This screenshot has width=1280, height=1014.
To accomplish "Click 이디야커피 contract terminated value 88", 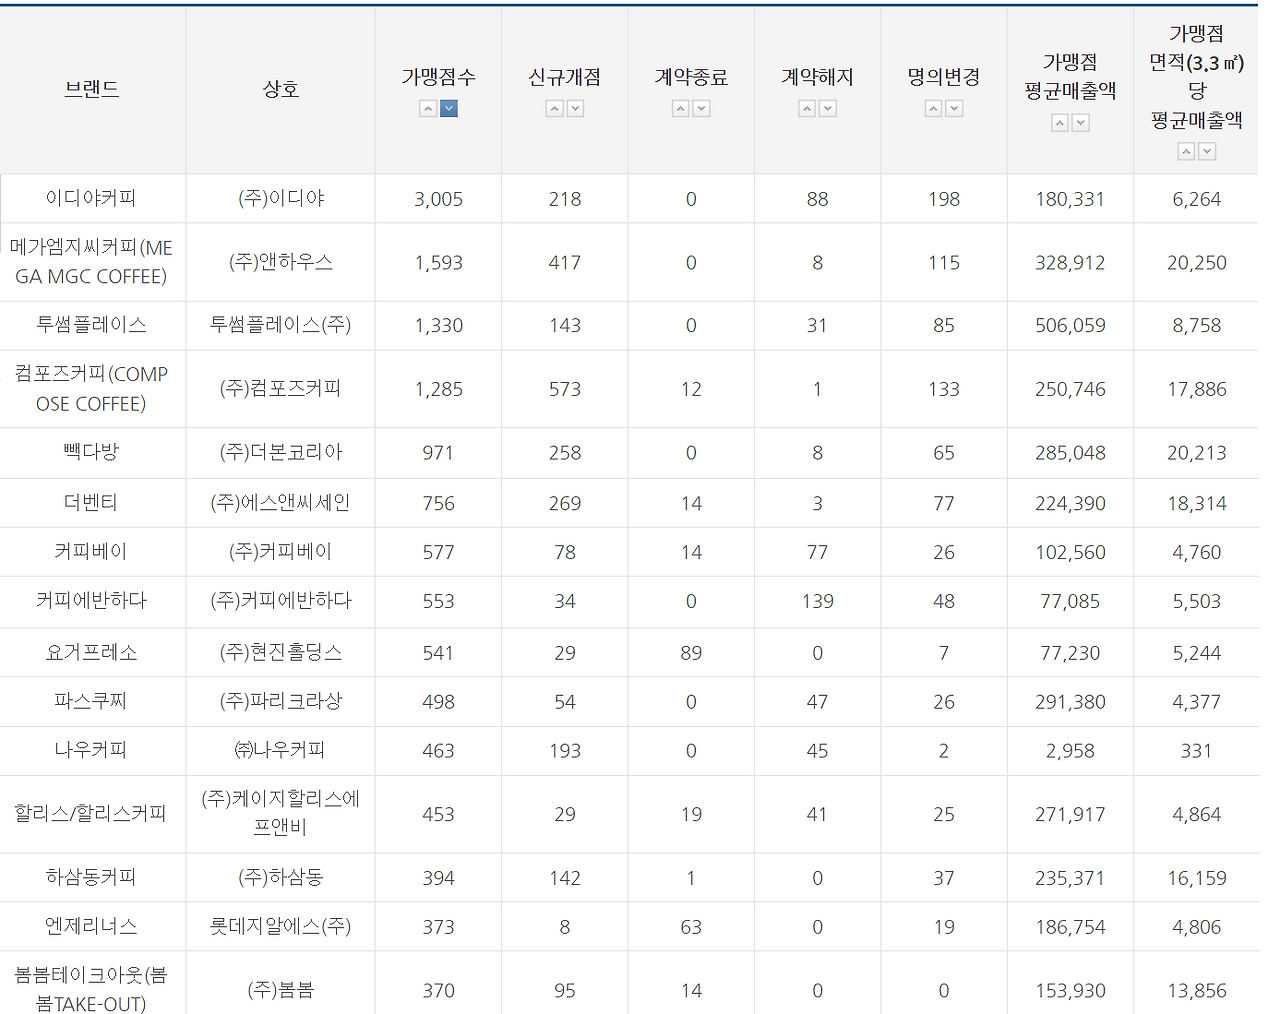I will [818, 199].
